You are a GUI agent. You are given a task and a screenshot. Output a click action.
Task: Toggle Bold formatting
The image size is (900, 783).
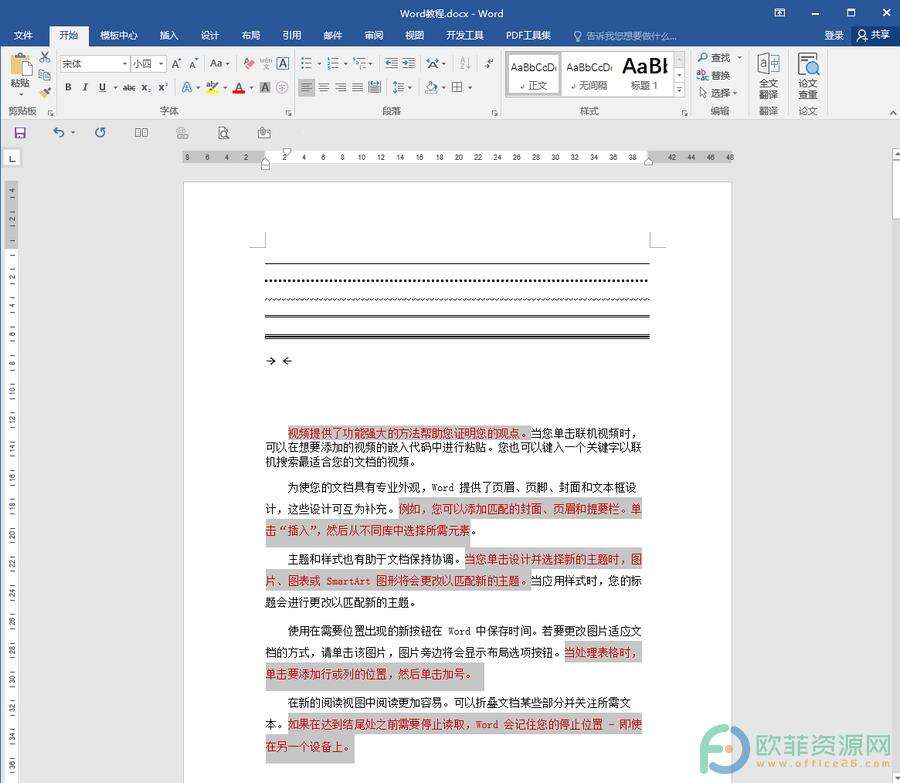[68, 87]
